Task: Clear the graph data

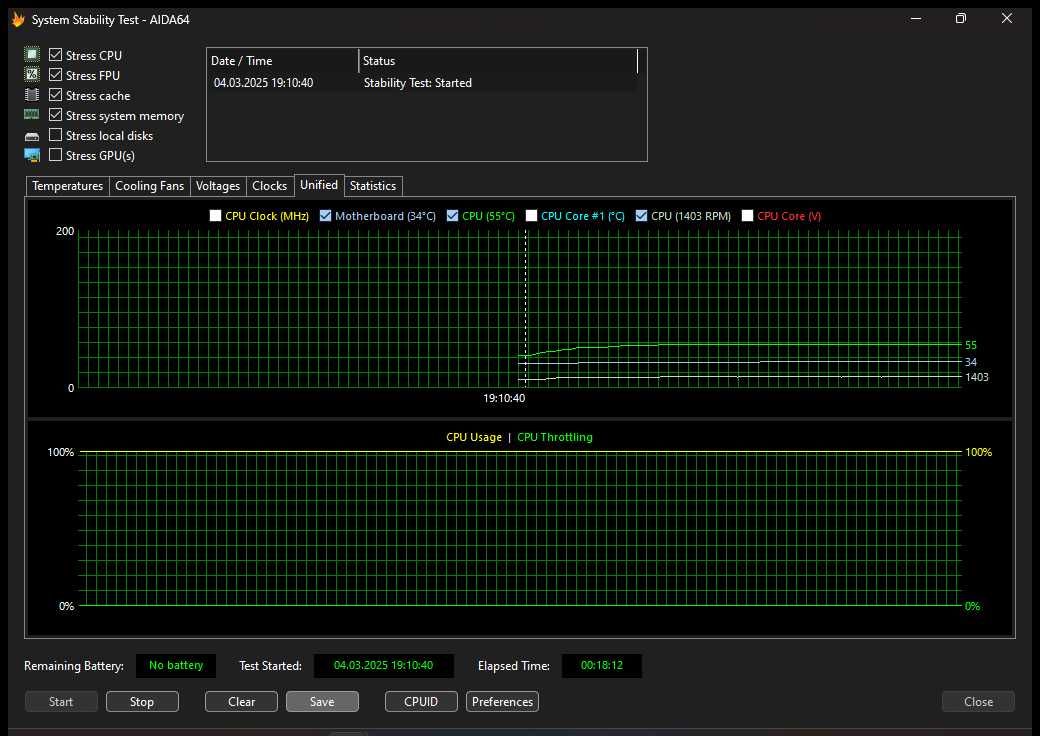Action: [241, 702]
